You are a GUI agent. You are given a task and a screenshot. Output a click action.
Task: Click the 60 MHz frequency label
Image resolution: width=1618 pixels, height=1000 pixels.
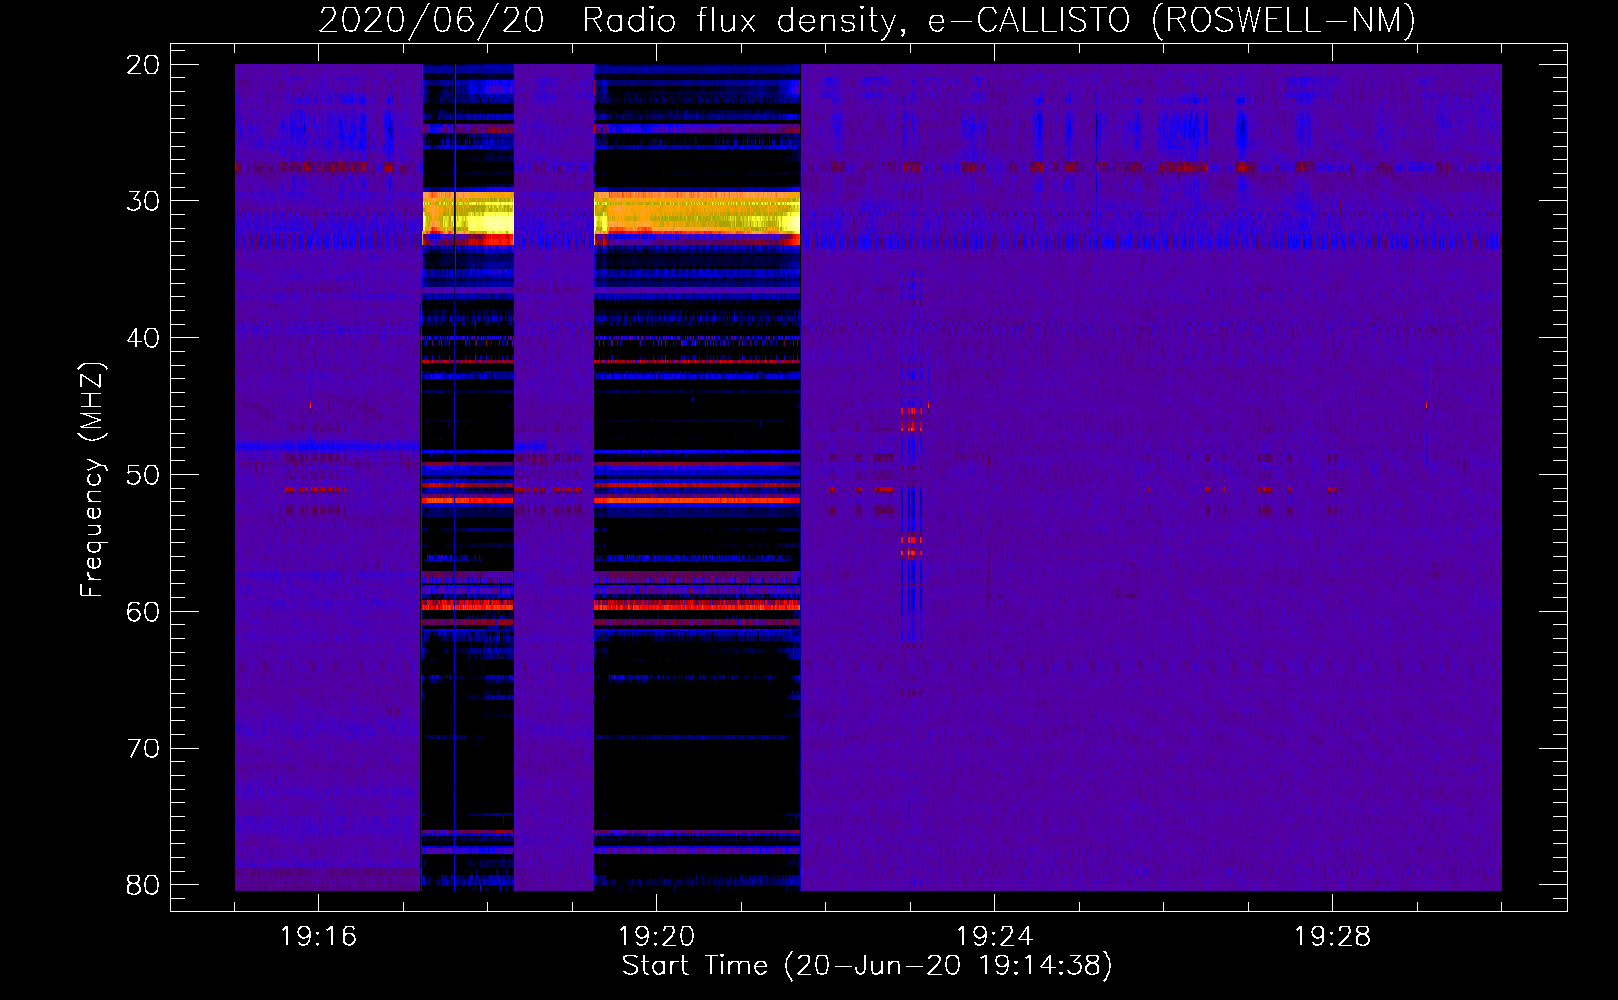coord(143,612)
